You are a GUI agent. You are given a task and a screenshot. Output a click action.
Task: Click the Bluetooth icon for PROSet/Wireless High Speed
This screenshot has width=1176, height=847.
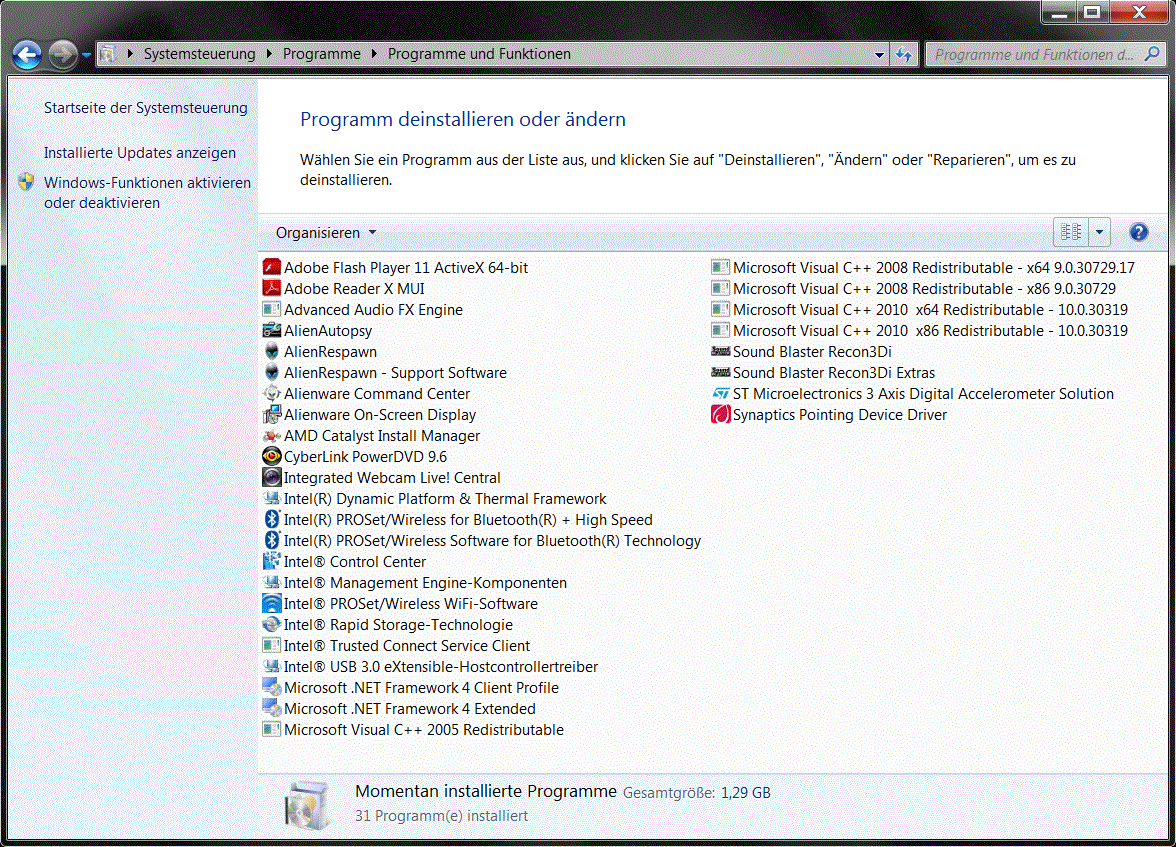272,519
